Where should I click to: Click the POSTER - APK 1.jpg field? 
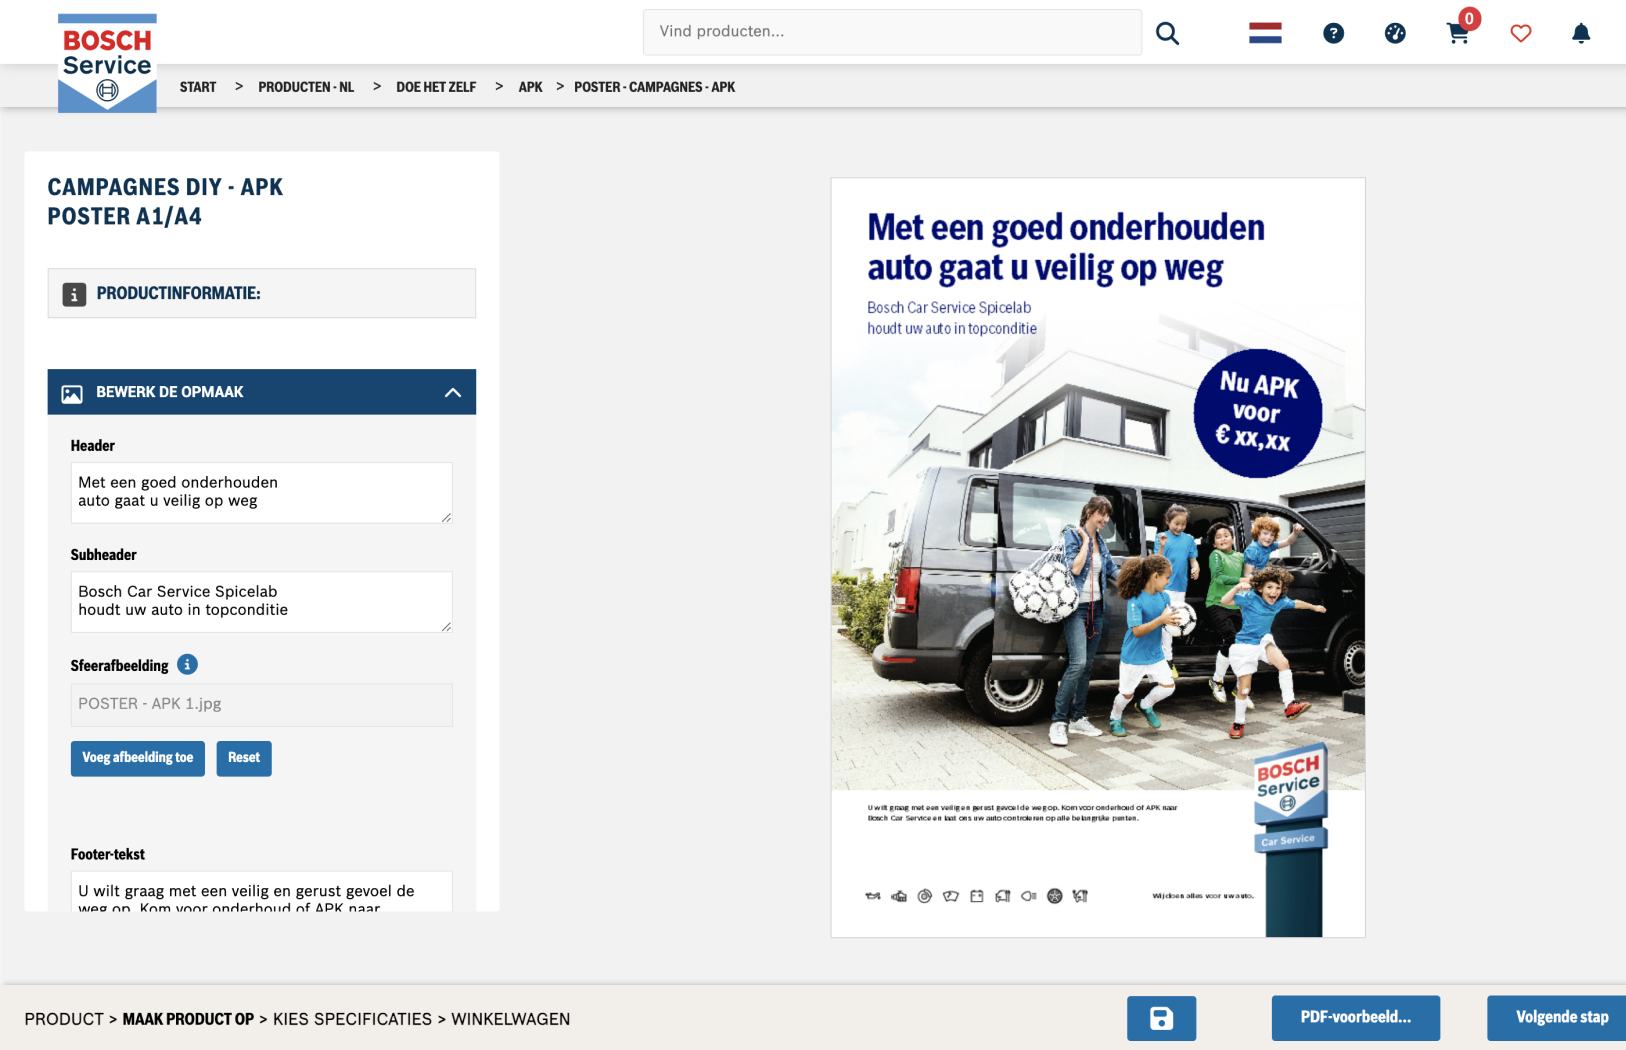pos(262,705)
